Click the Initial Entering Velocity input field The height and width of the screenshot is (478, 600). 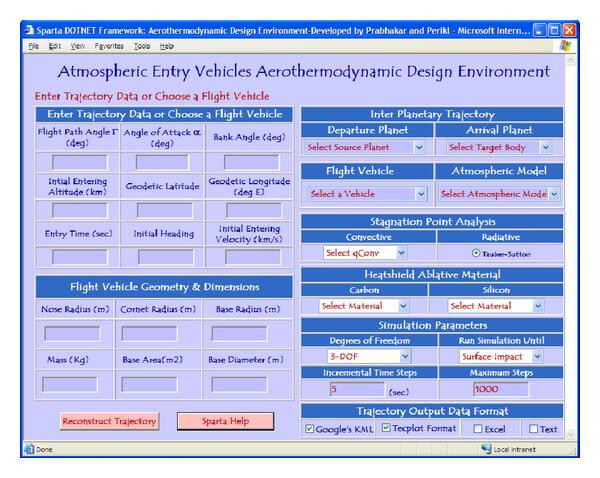tap(253, 257)
